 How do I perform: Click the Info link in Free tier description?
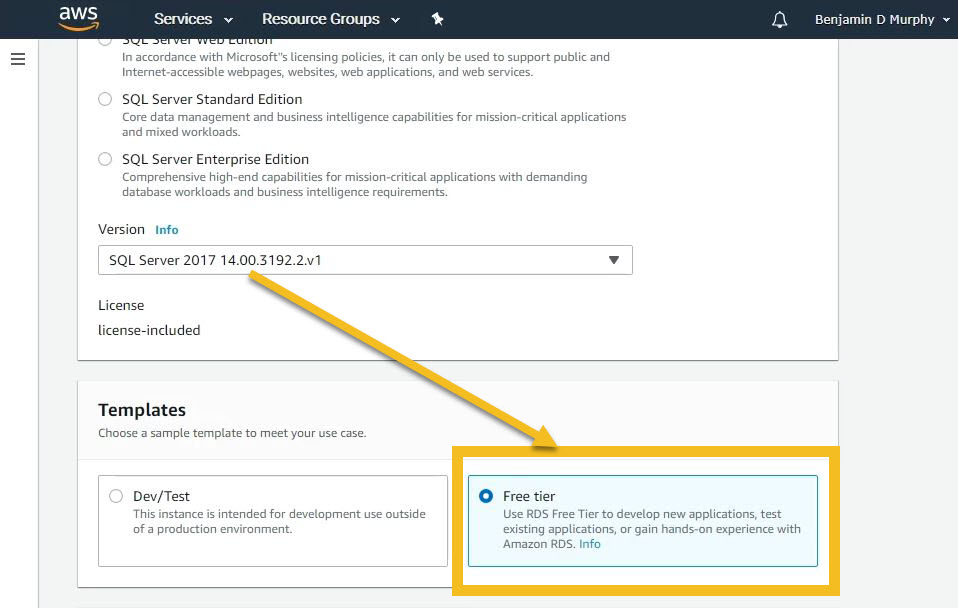coord(590,544)
